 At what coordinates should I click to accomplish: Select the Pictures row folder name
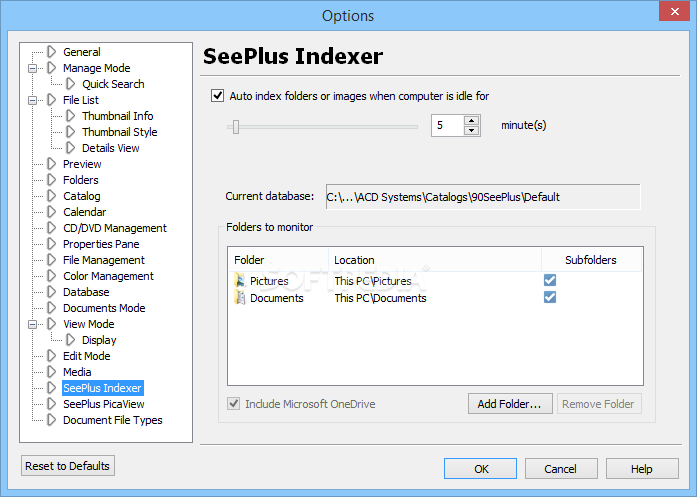click(x=269, y=281)
